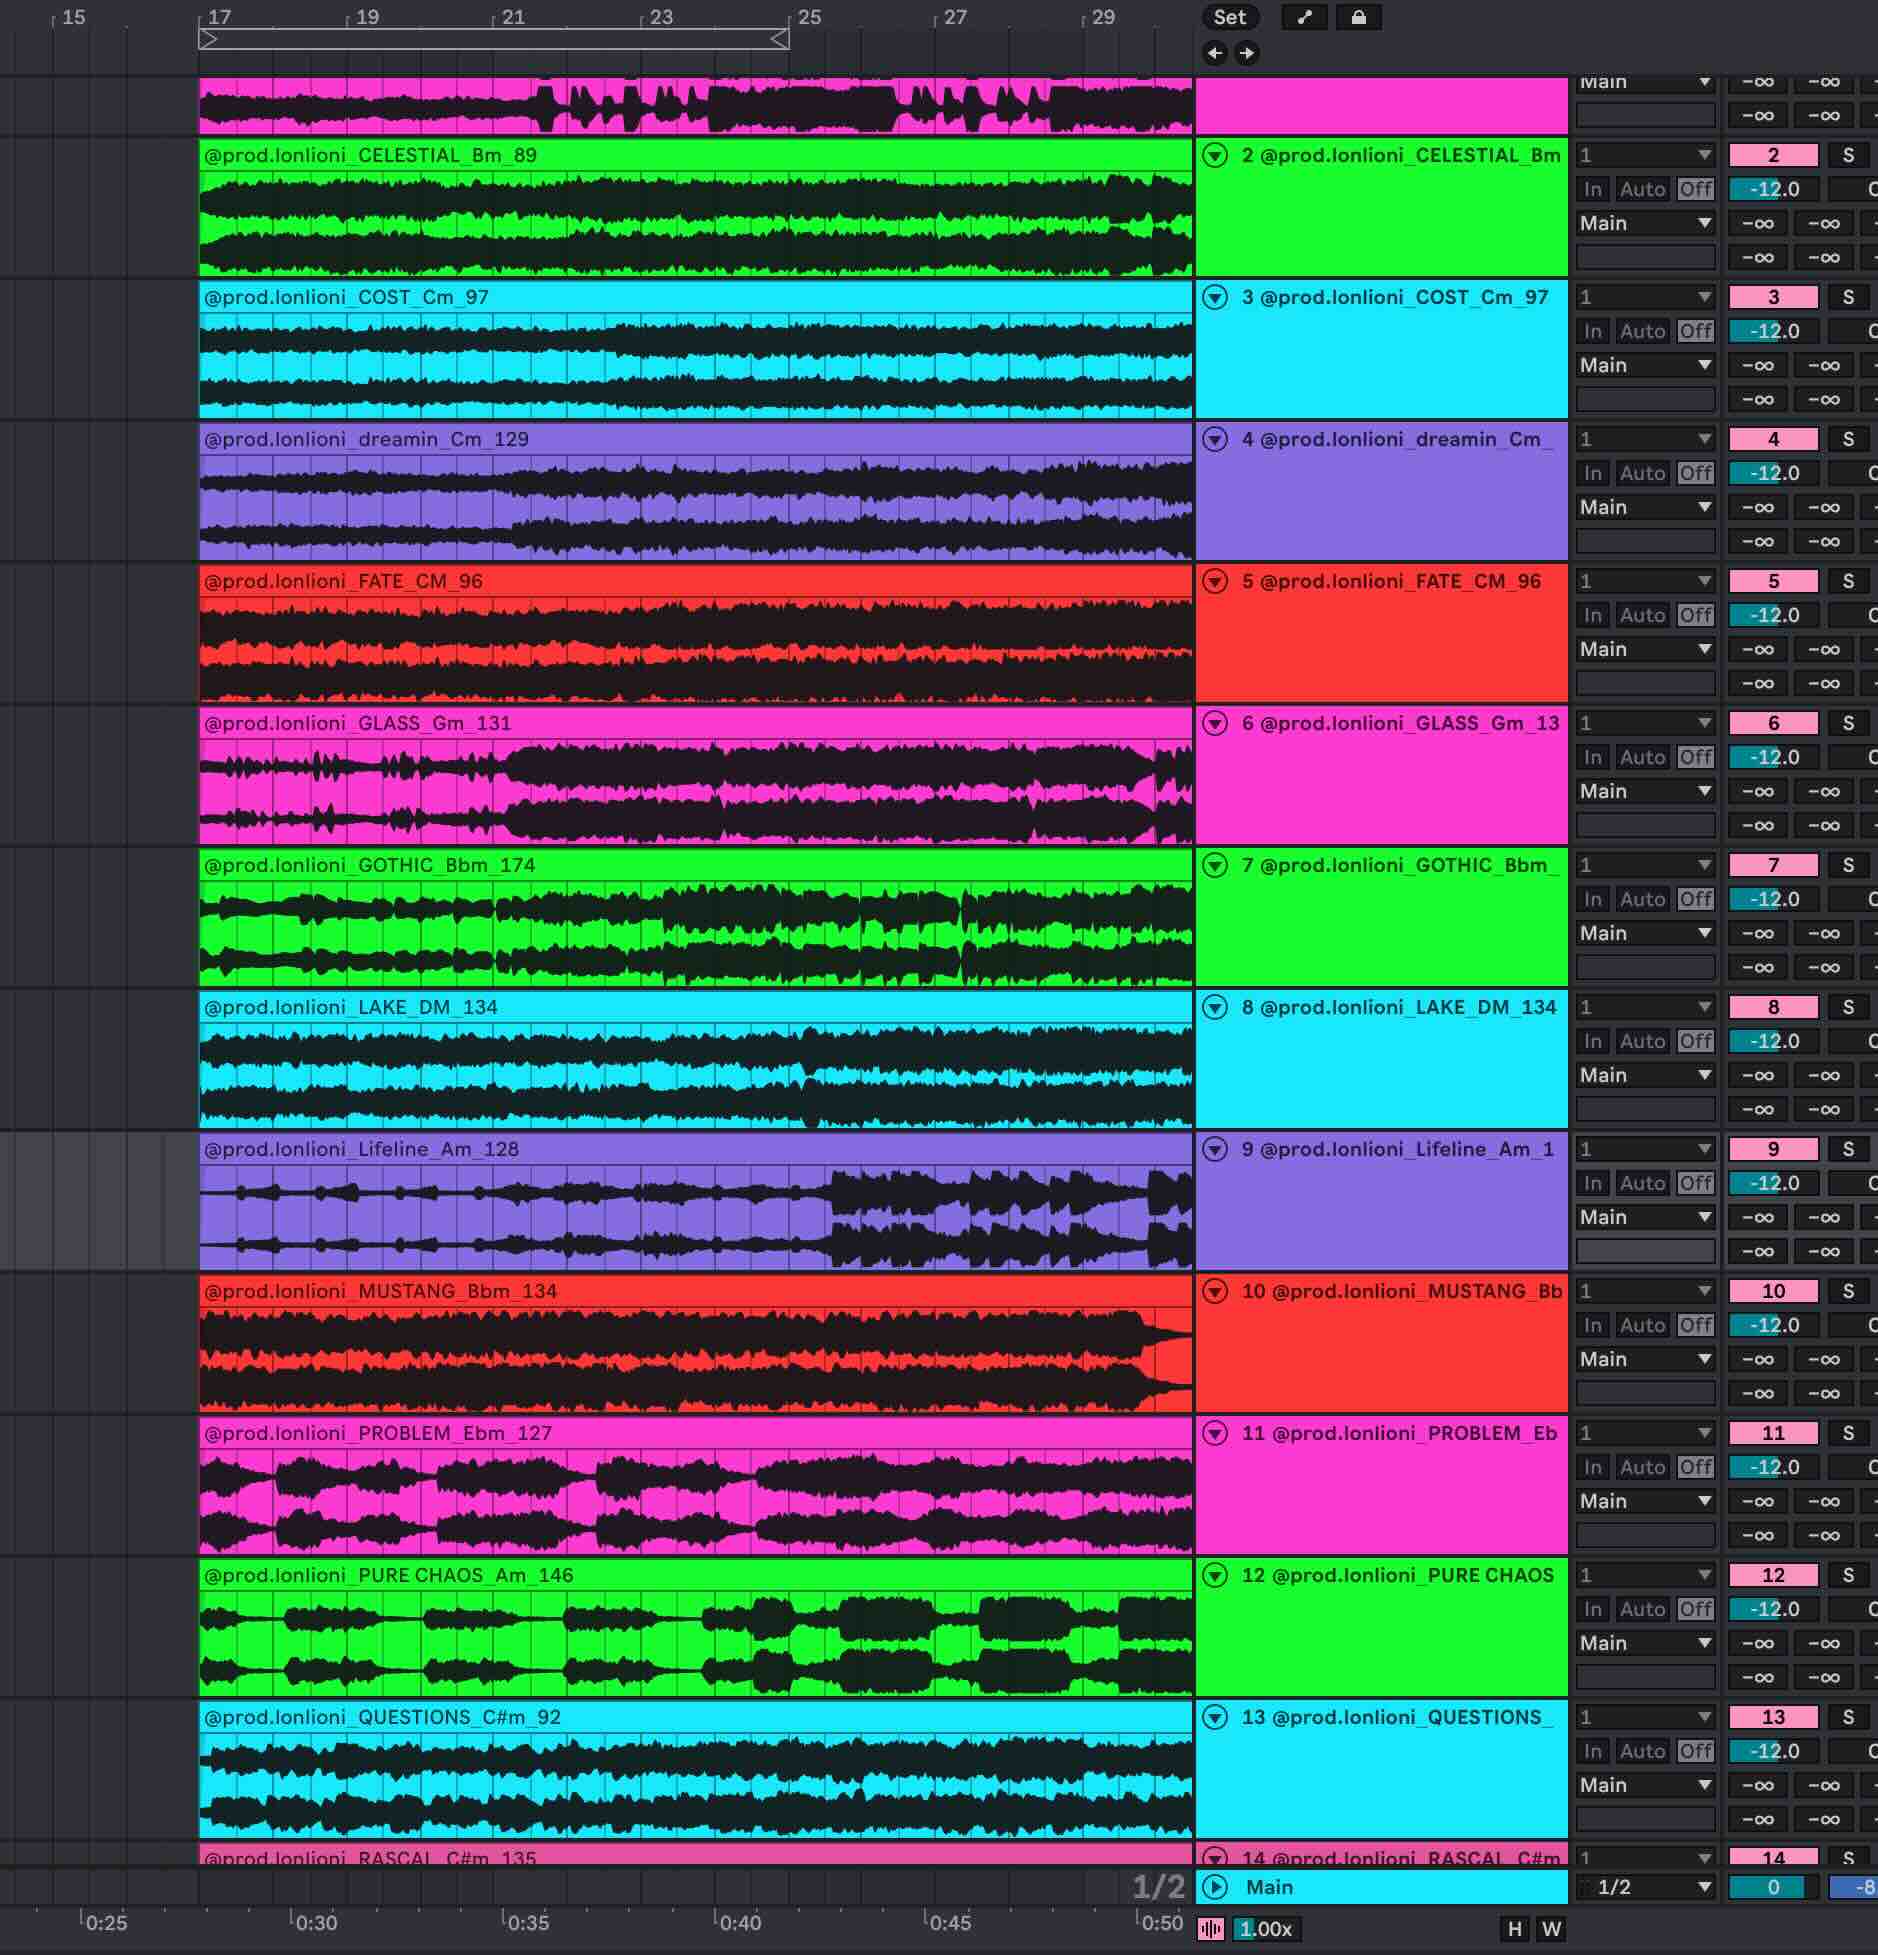This screenshot has width=1878, height=1955.
Task: Unfold the Main track with its arrow
Action: (1215, 1887)
